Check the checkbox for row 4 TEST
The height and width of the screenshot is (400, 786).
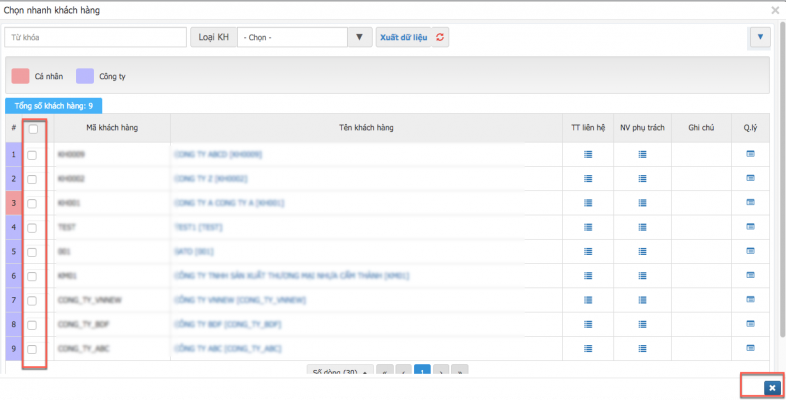point(33,227)
